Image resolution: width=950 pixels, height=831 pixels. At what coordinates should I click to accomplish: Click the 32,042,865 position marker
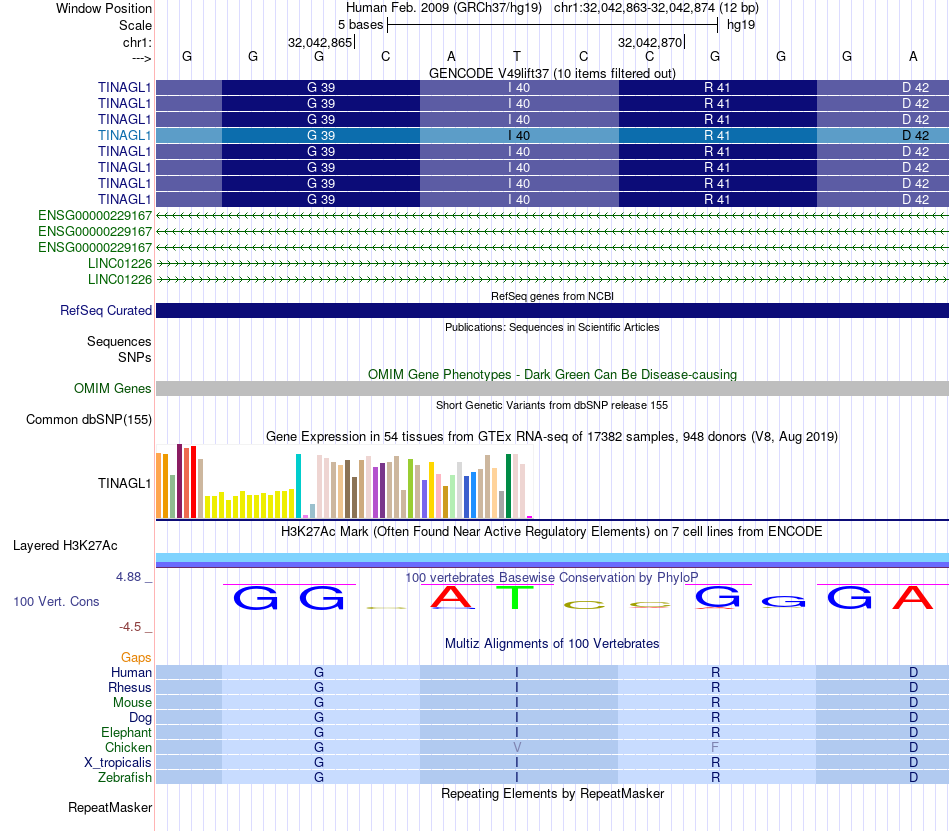click(x=321, y=42)
